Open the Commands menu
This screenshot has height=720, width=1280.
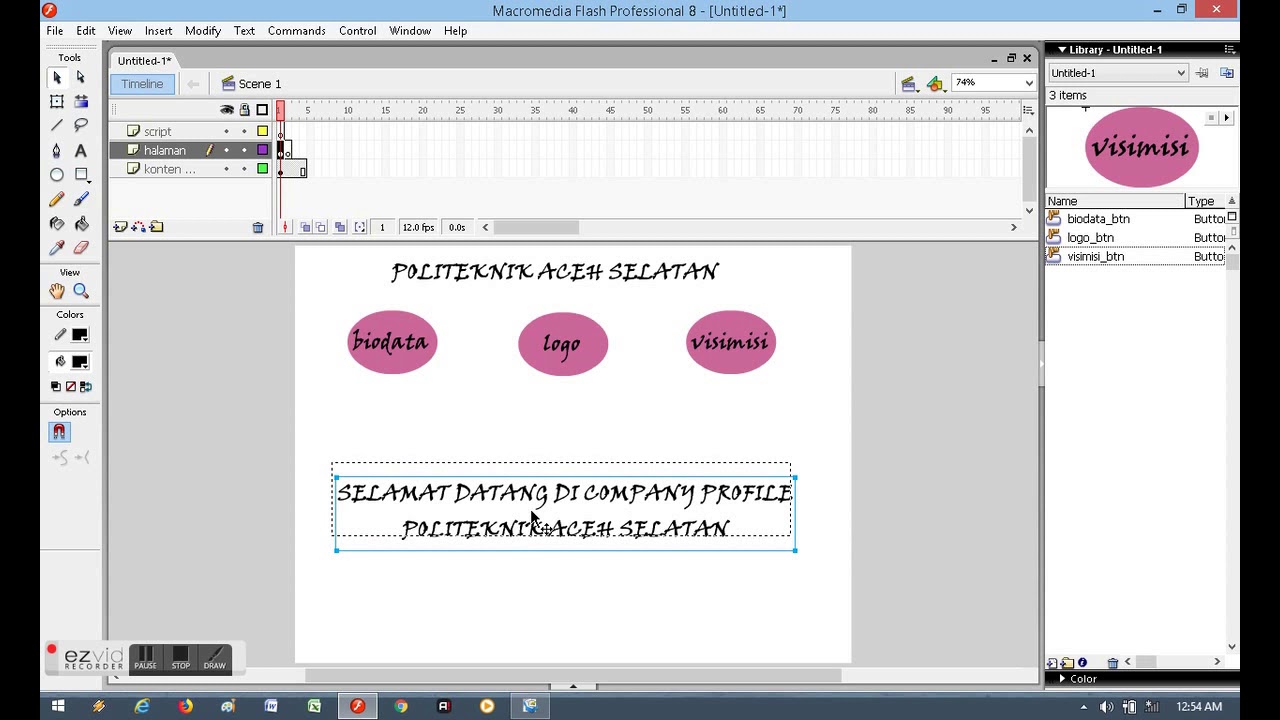click(296, 31)
